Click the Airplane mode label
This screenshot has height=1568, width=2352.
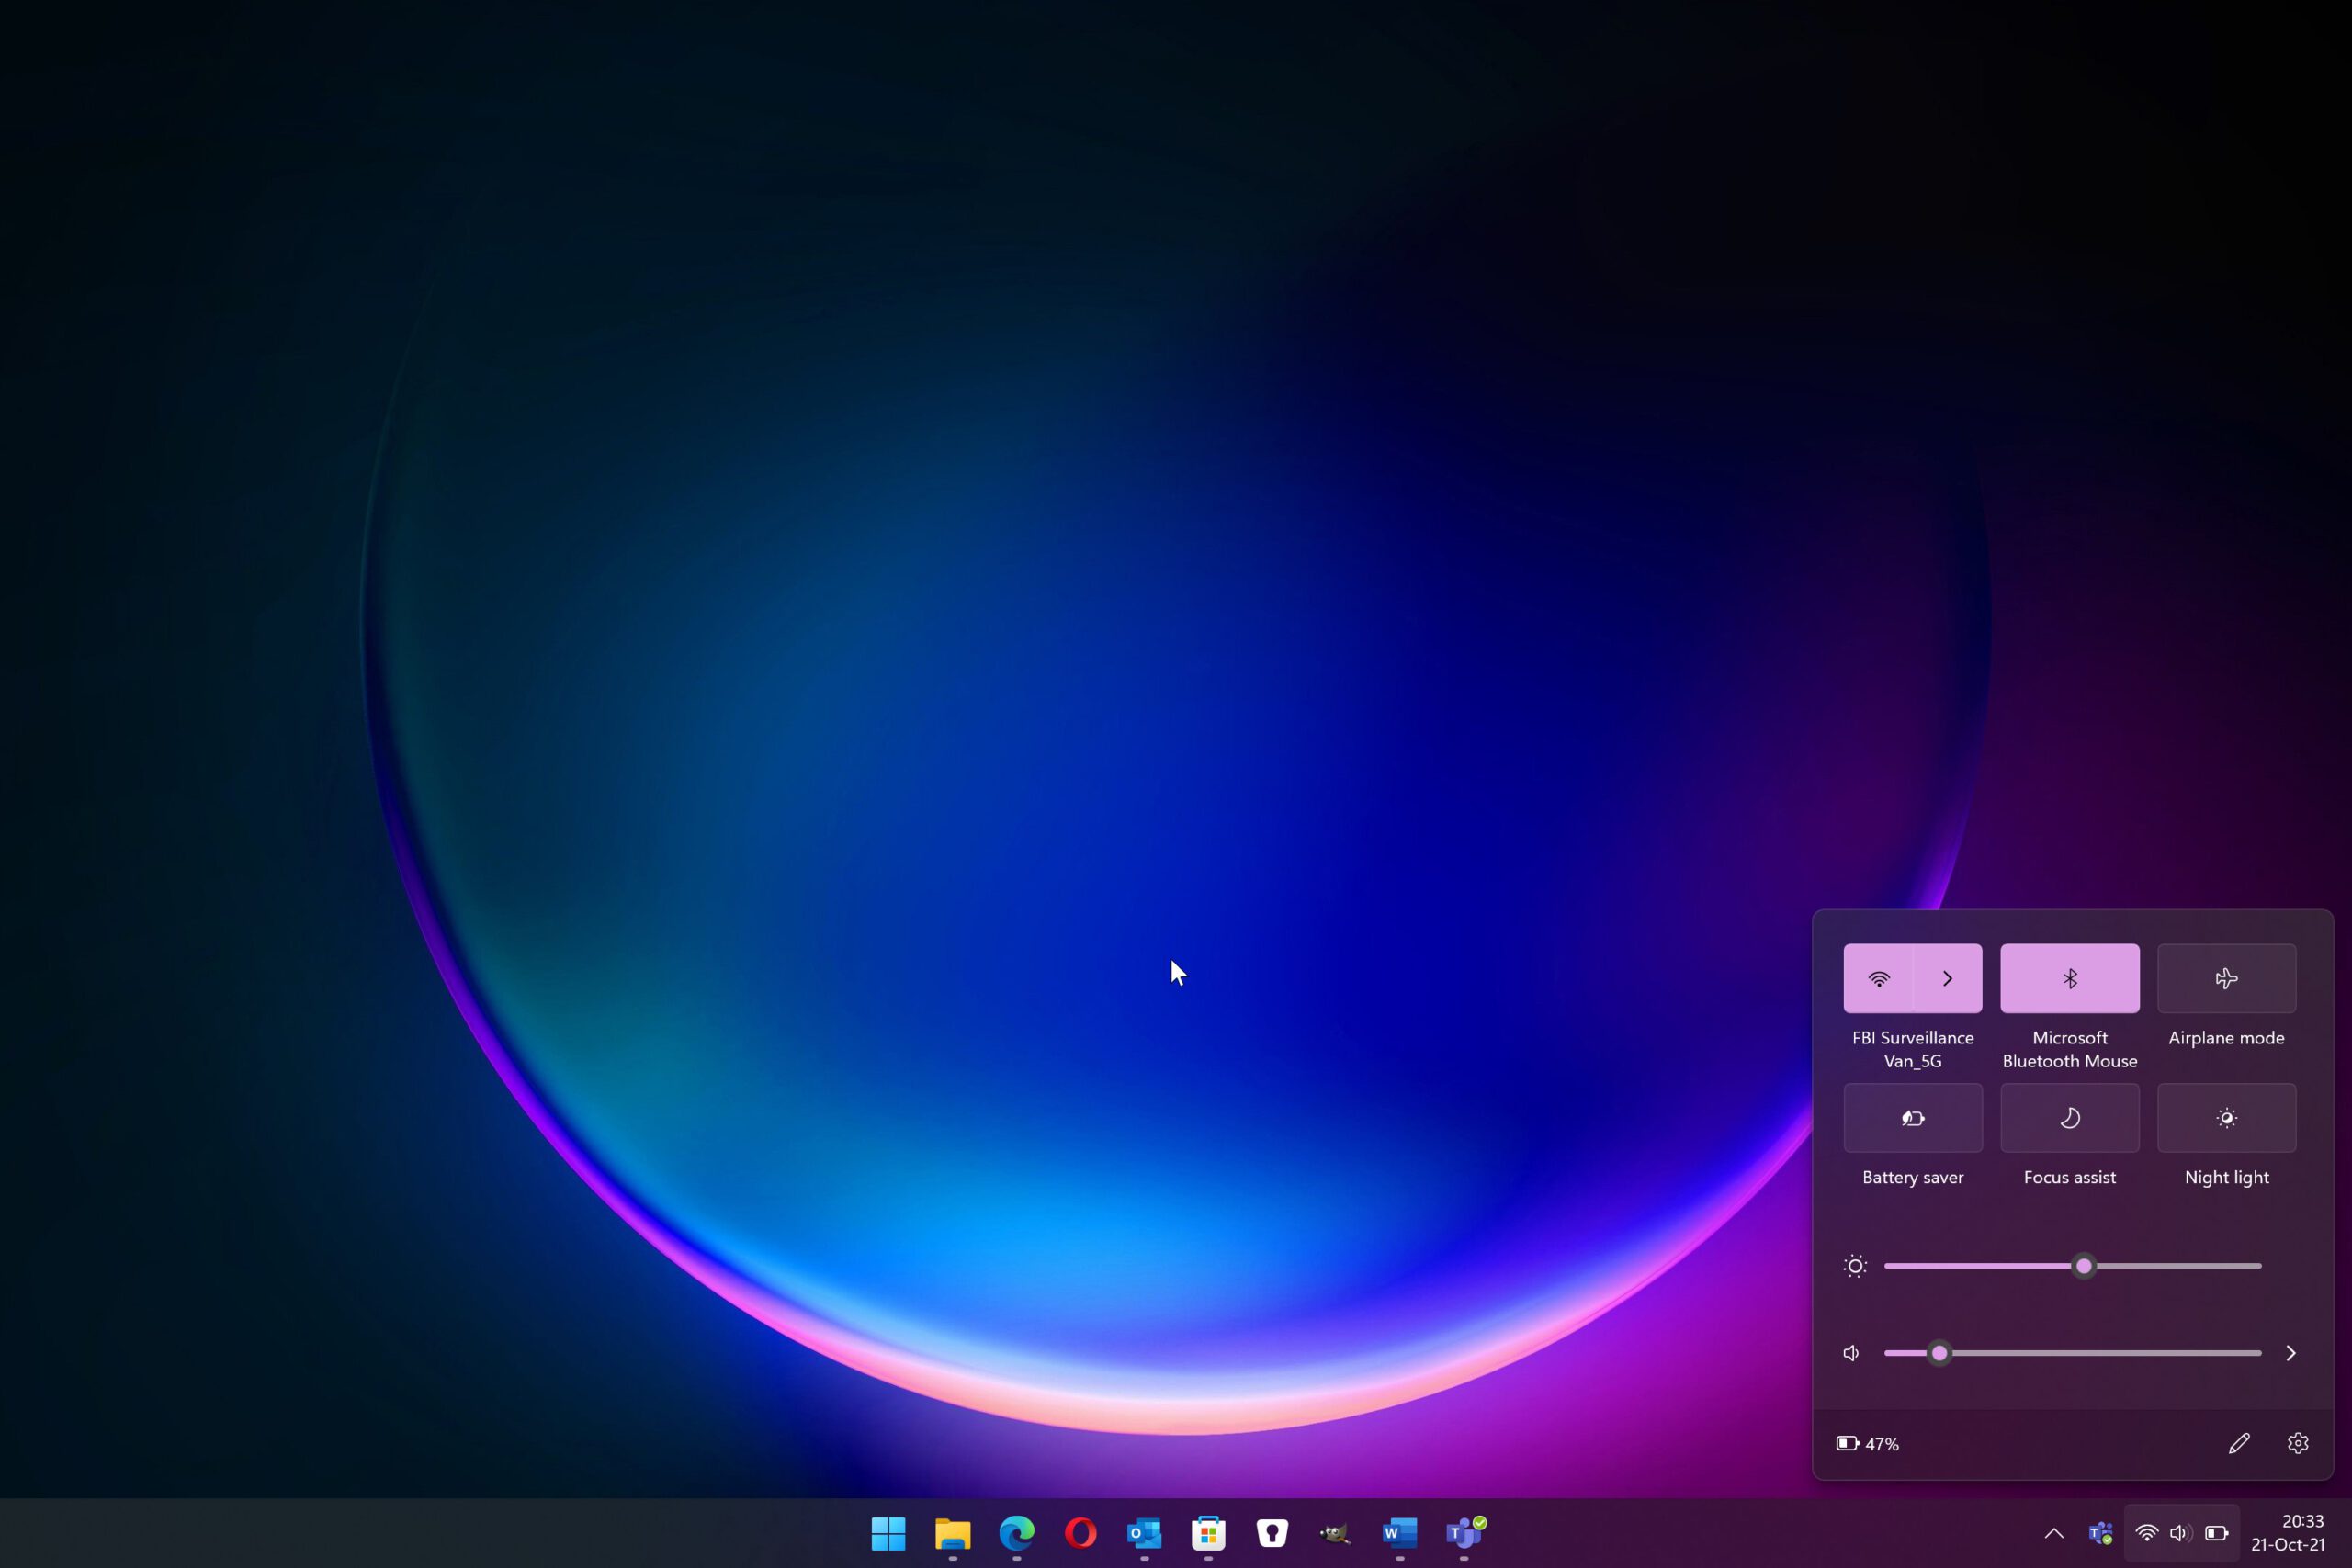[x=2227, y=1038]
